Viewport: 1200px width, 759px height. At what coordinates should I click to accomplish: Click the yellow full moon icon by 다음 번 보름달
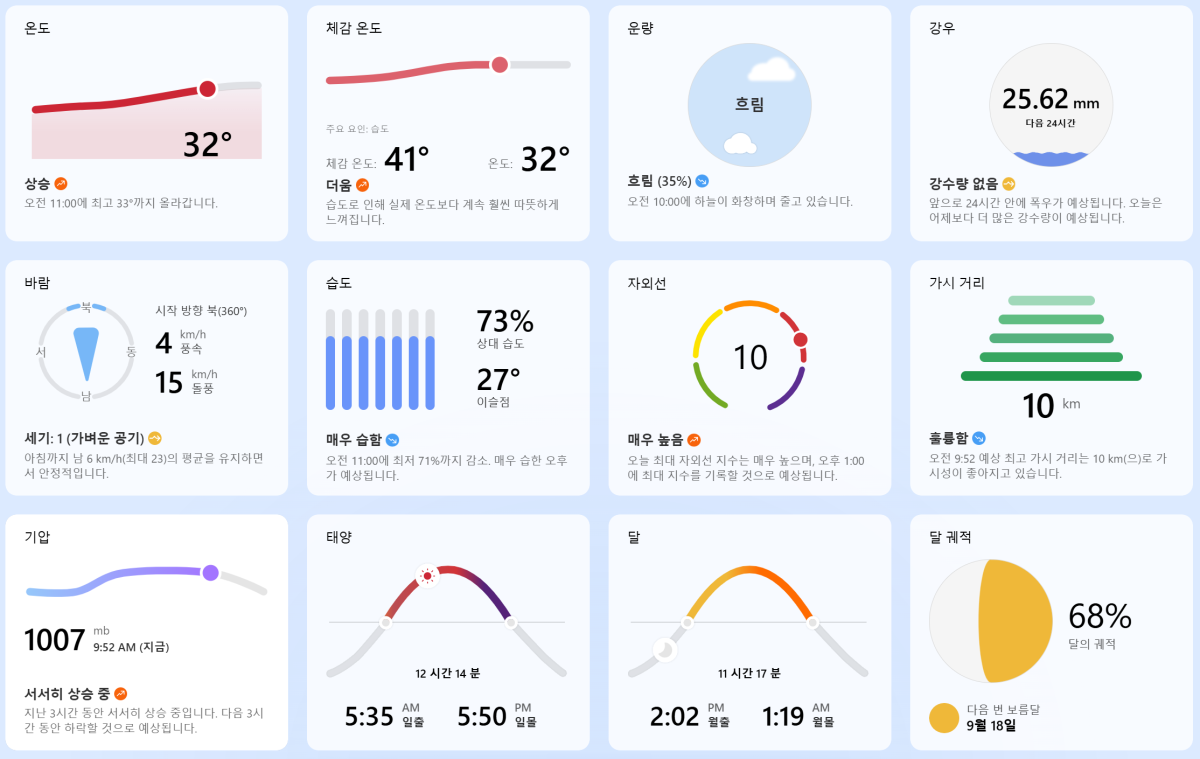[944, 718]
